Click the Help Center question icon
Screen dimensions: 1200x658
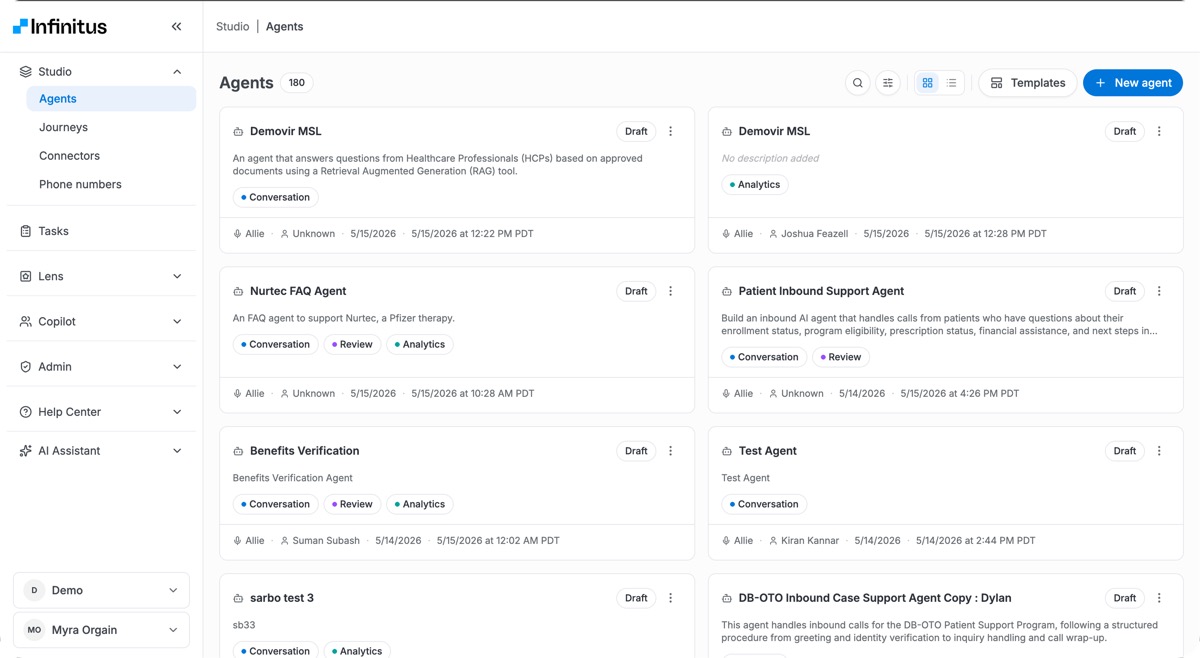pyautogui.click(x=25, y=412)
